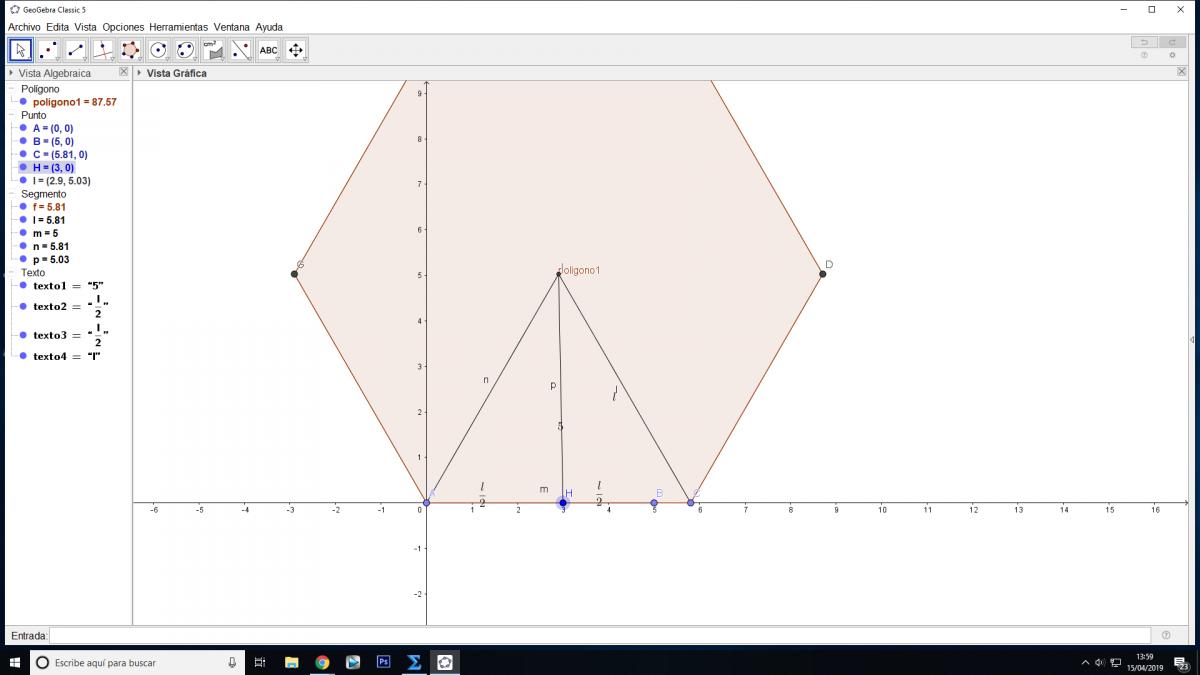Screen dimensions: 1200x675
Task: Choose the Ellipse conic tool
Action: pyautogui.click(x=185, y=50)
